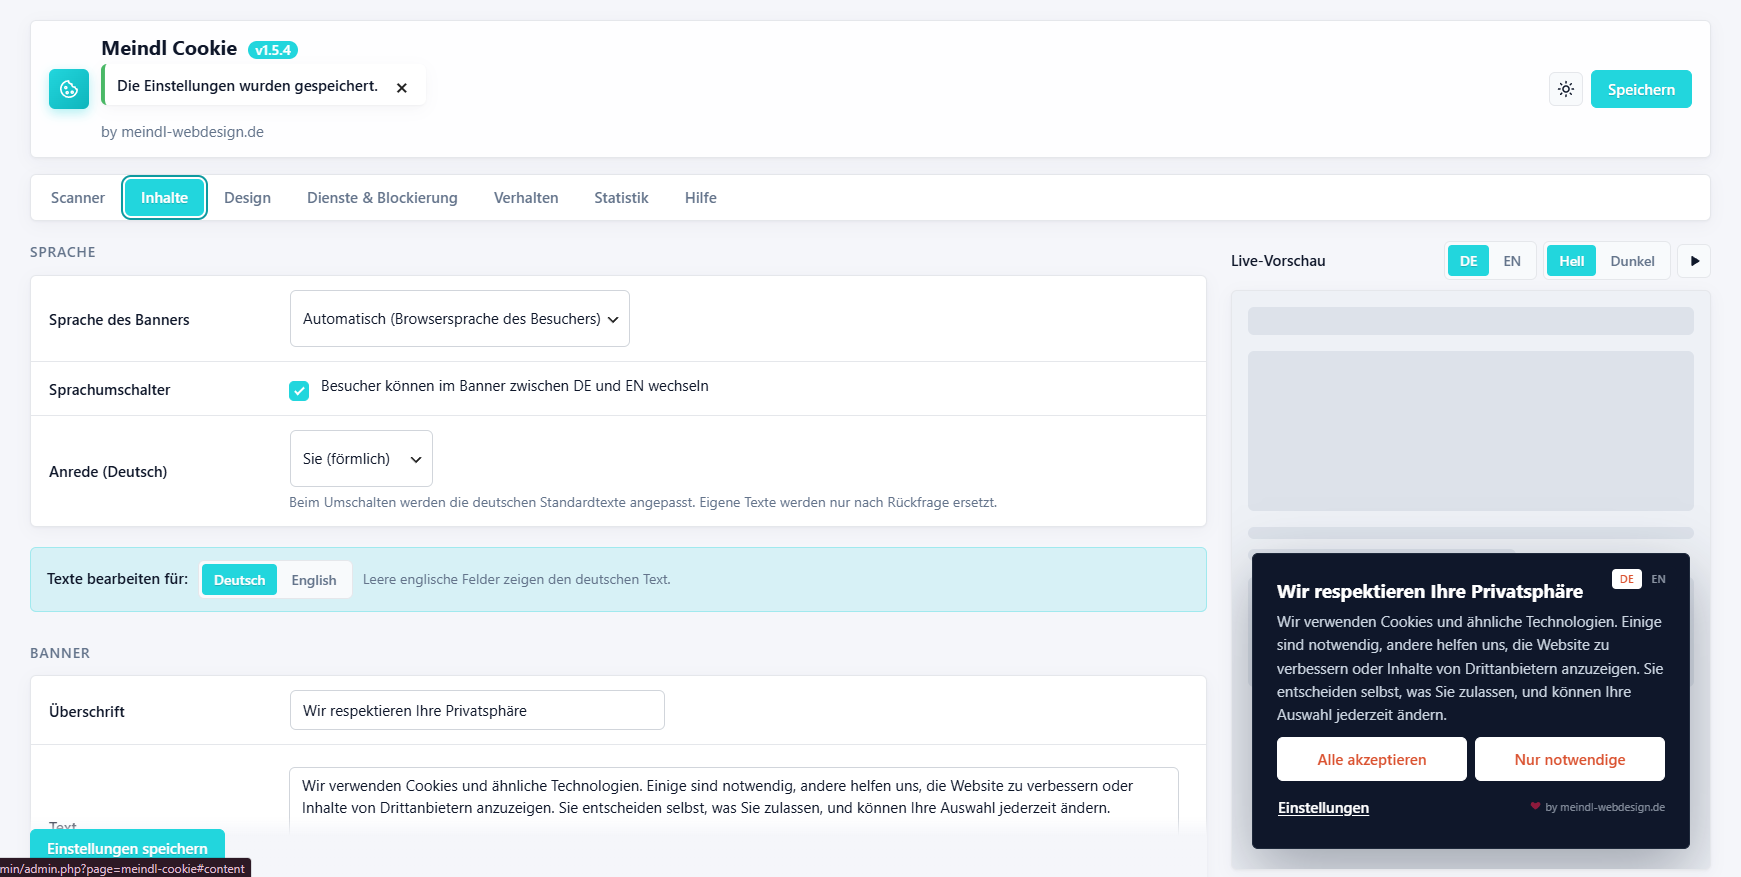
Task: Click Alle akzeptieren in the banner preview
Action: (x=1372, y=759)
